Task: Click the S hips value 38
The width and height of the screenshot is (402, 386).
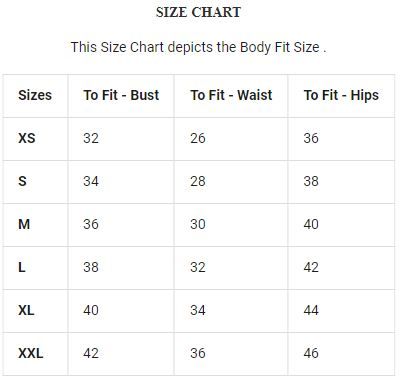Action: point(311,181)
